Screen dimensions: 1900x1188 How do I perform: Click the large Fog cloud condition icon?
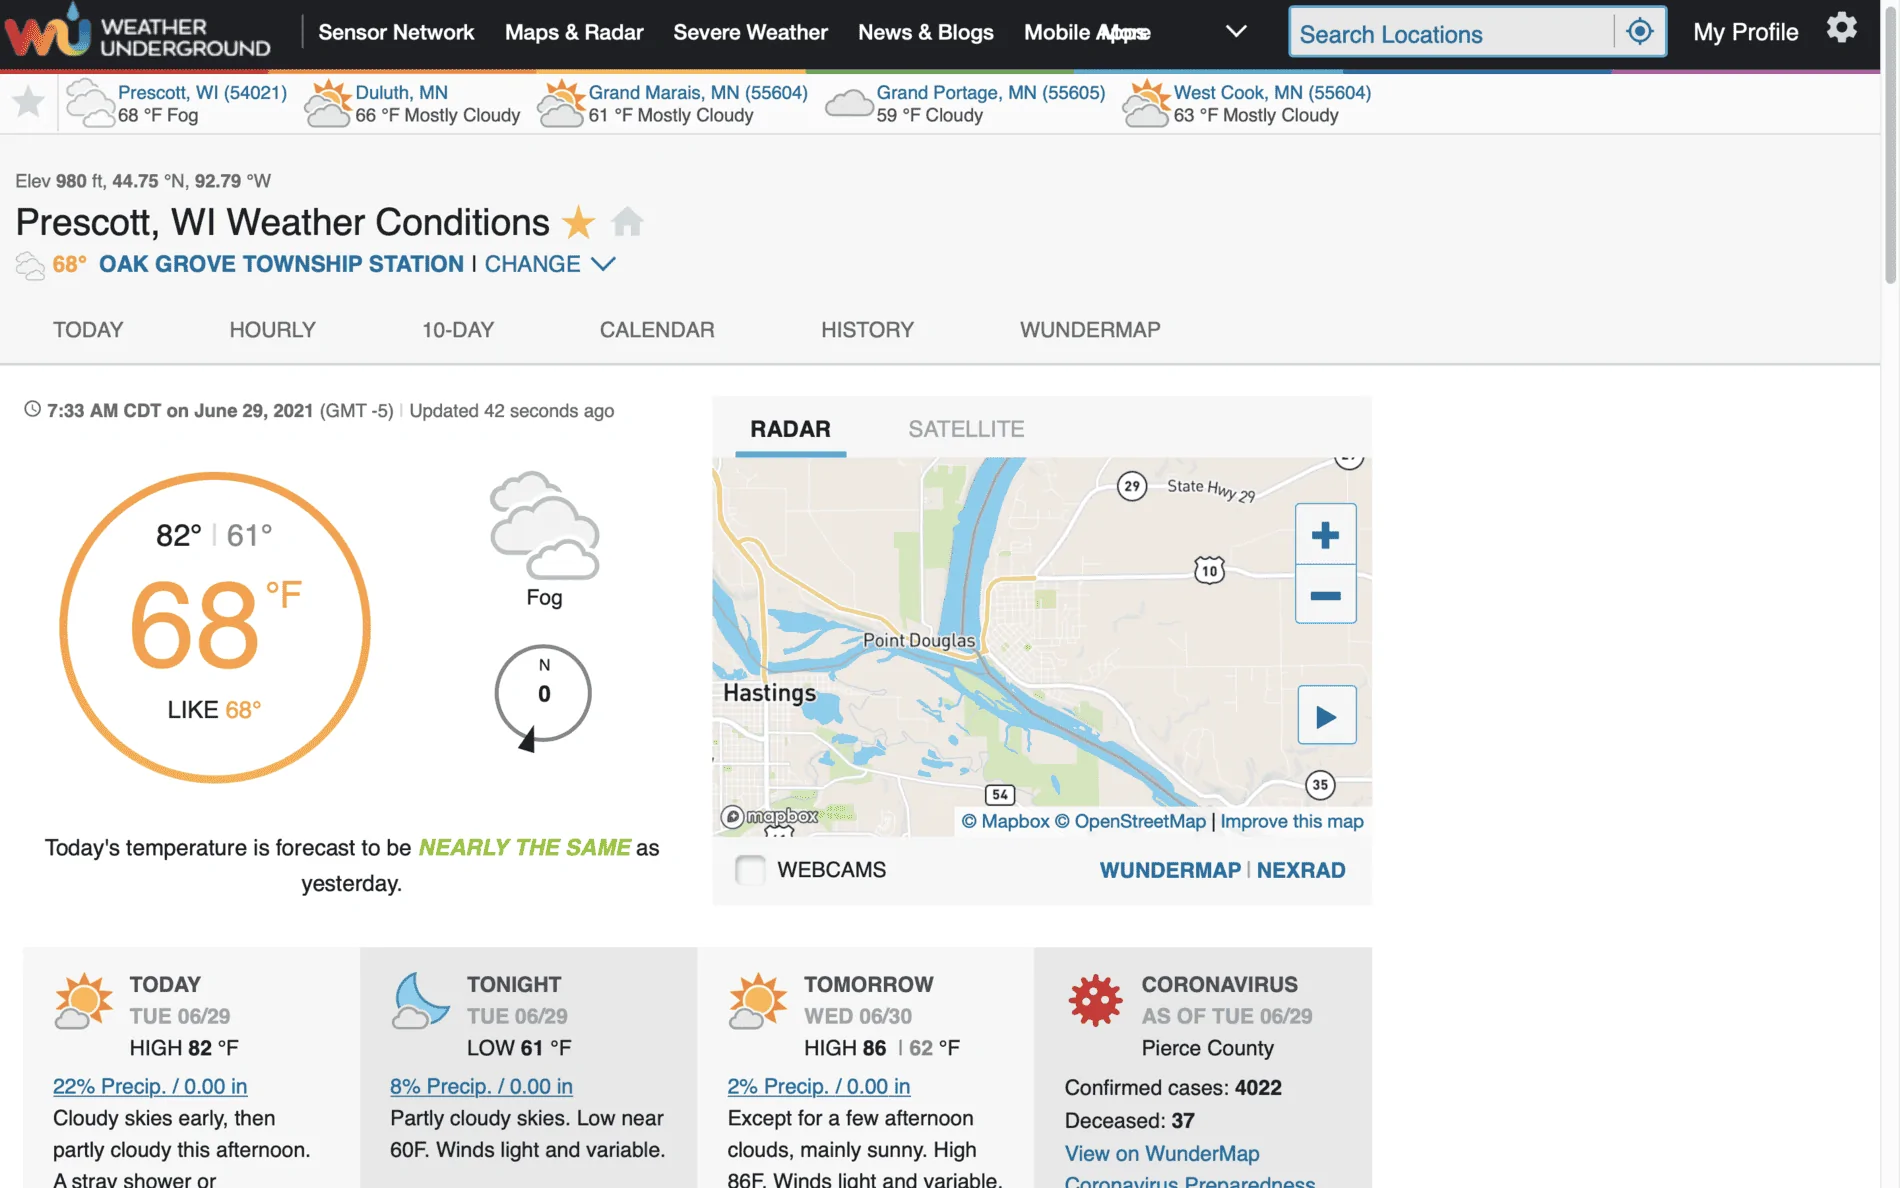click(544, 525)
